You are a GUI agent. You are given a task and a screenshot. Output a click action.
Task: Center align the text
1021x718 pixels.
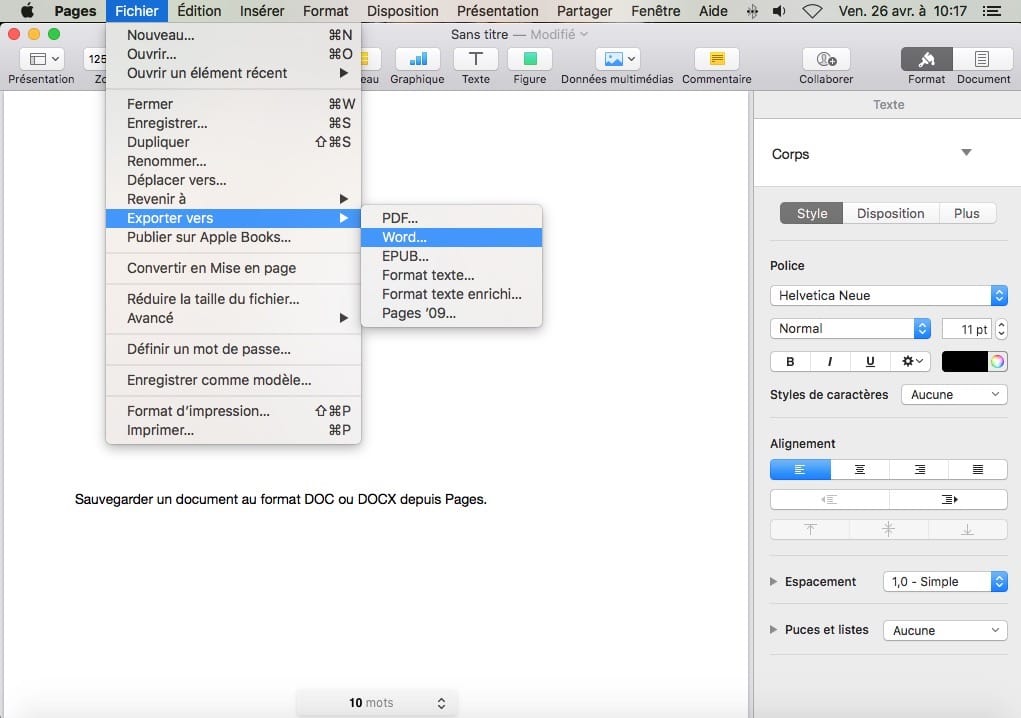pos(860,469)
